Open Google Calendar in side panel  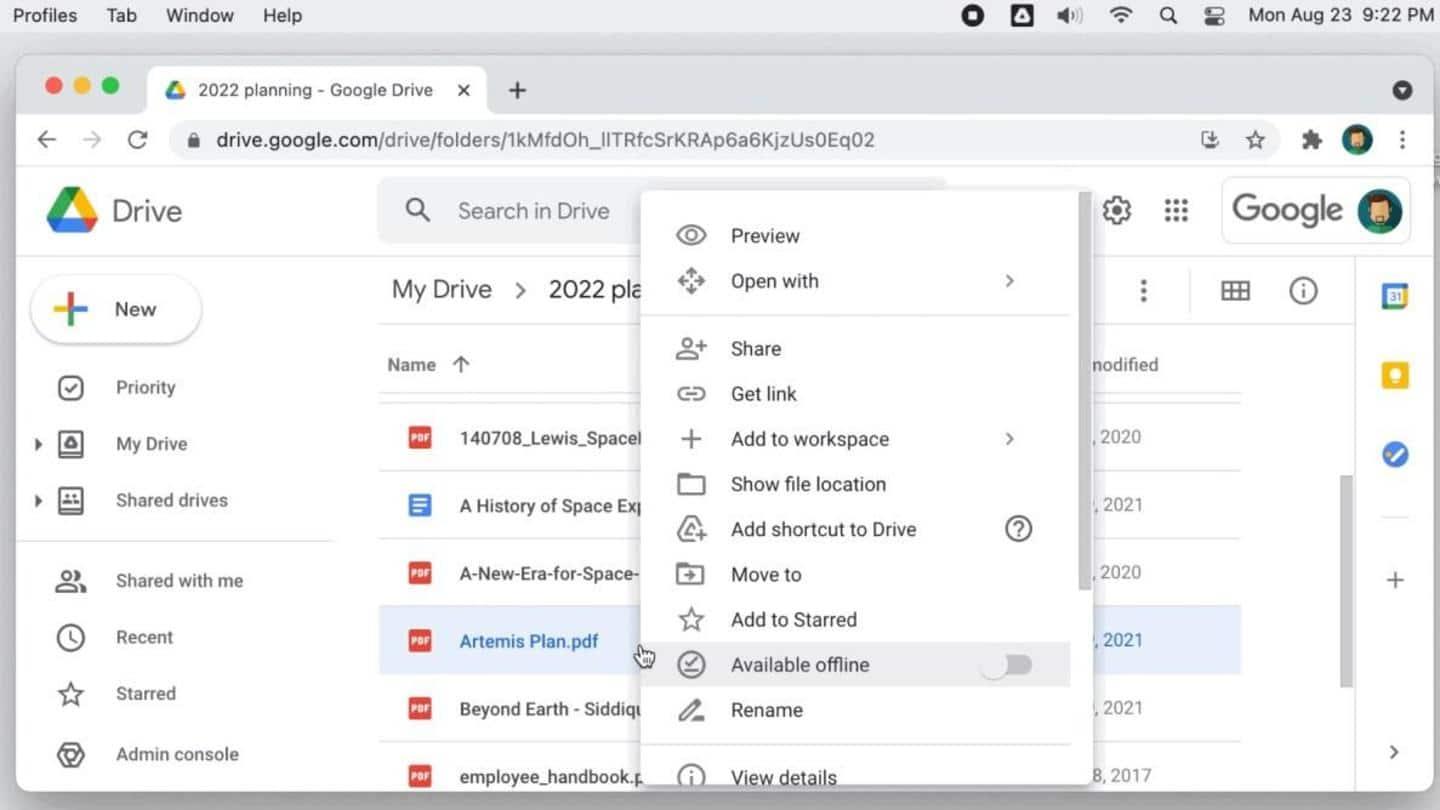[x=1394, y=296]
